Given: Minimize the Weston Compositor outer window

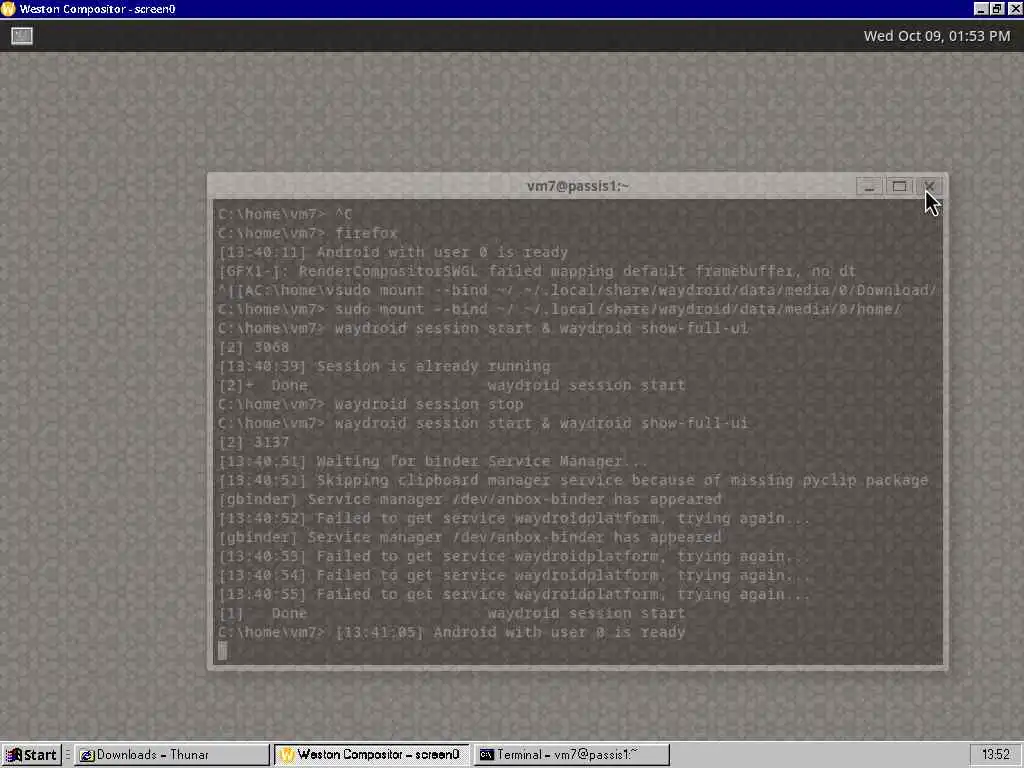Looking at the screenshot, I should click(x=981, y=8).
